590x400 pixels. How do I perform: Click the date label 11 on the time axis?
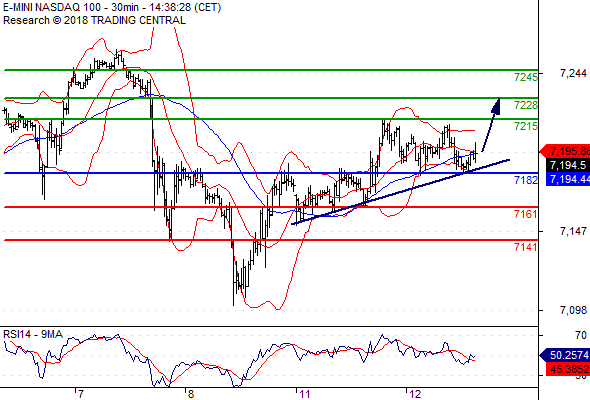click(305, 394)
